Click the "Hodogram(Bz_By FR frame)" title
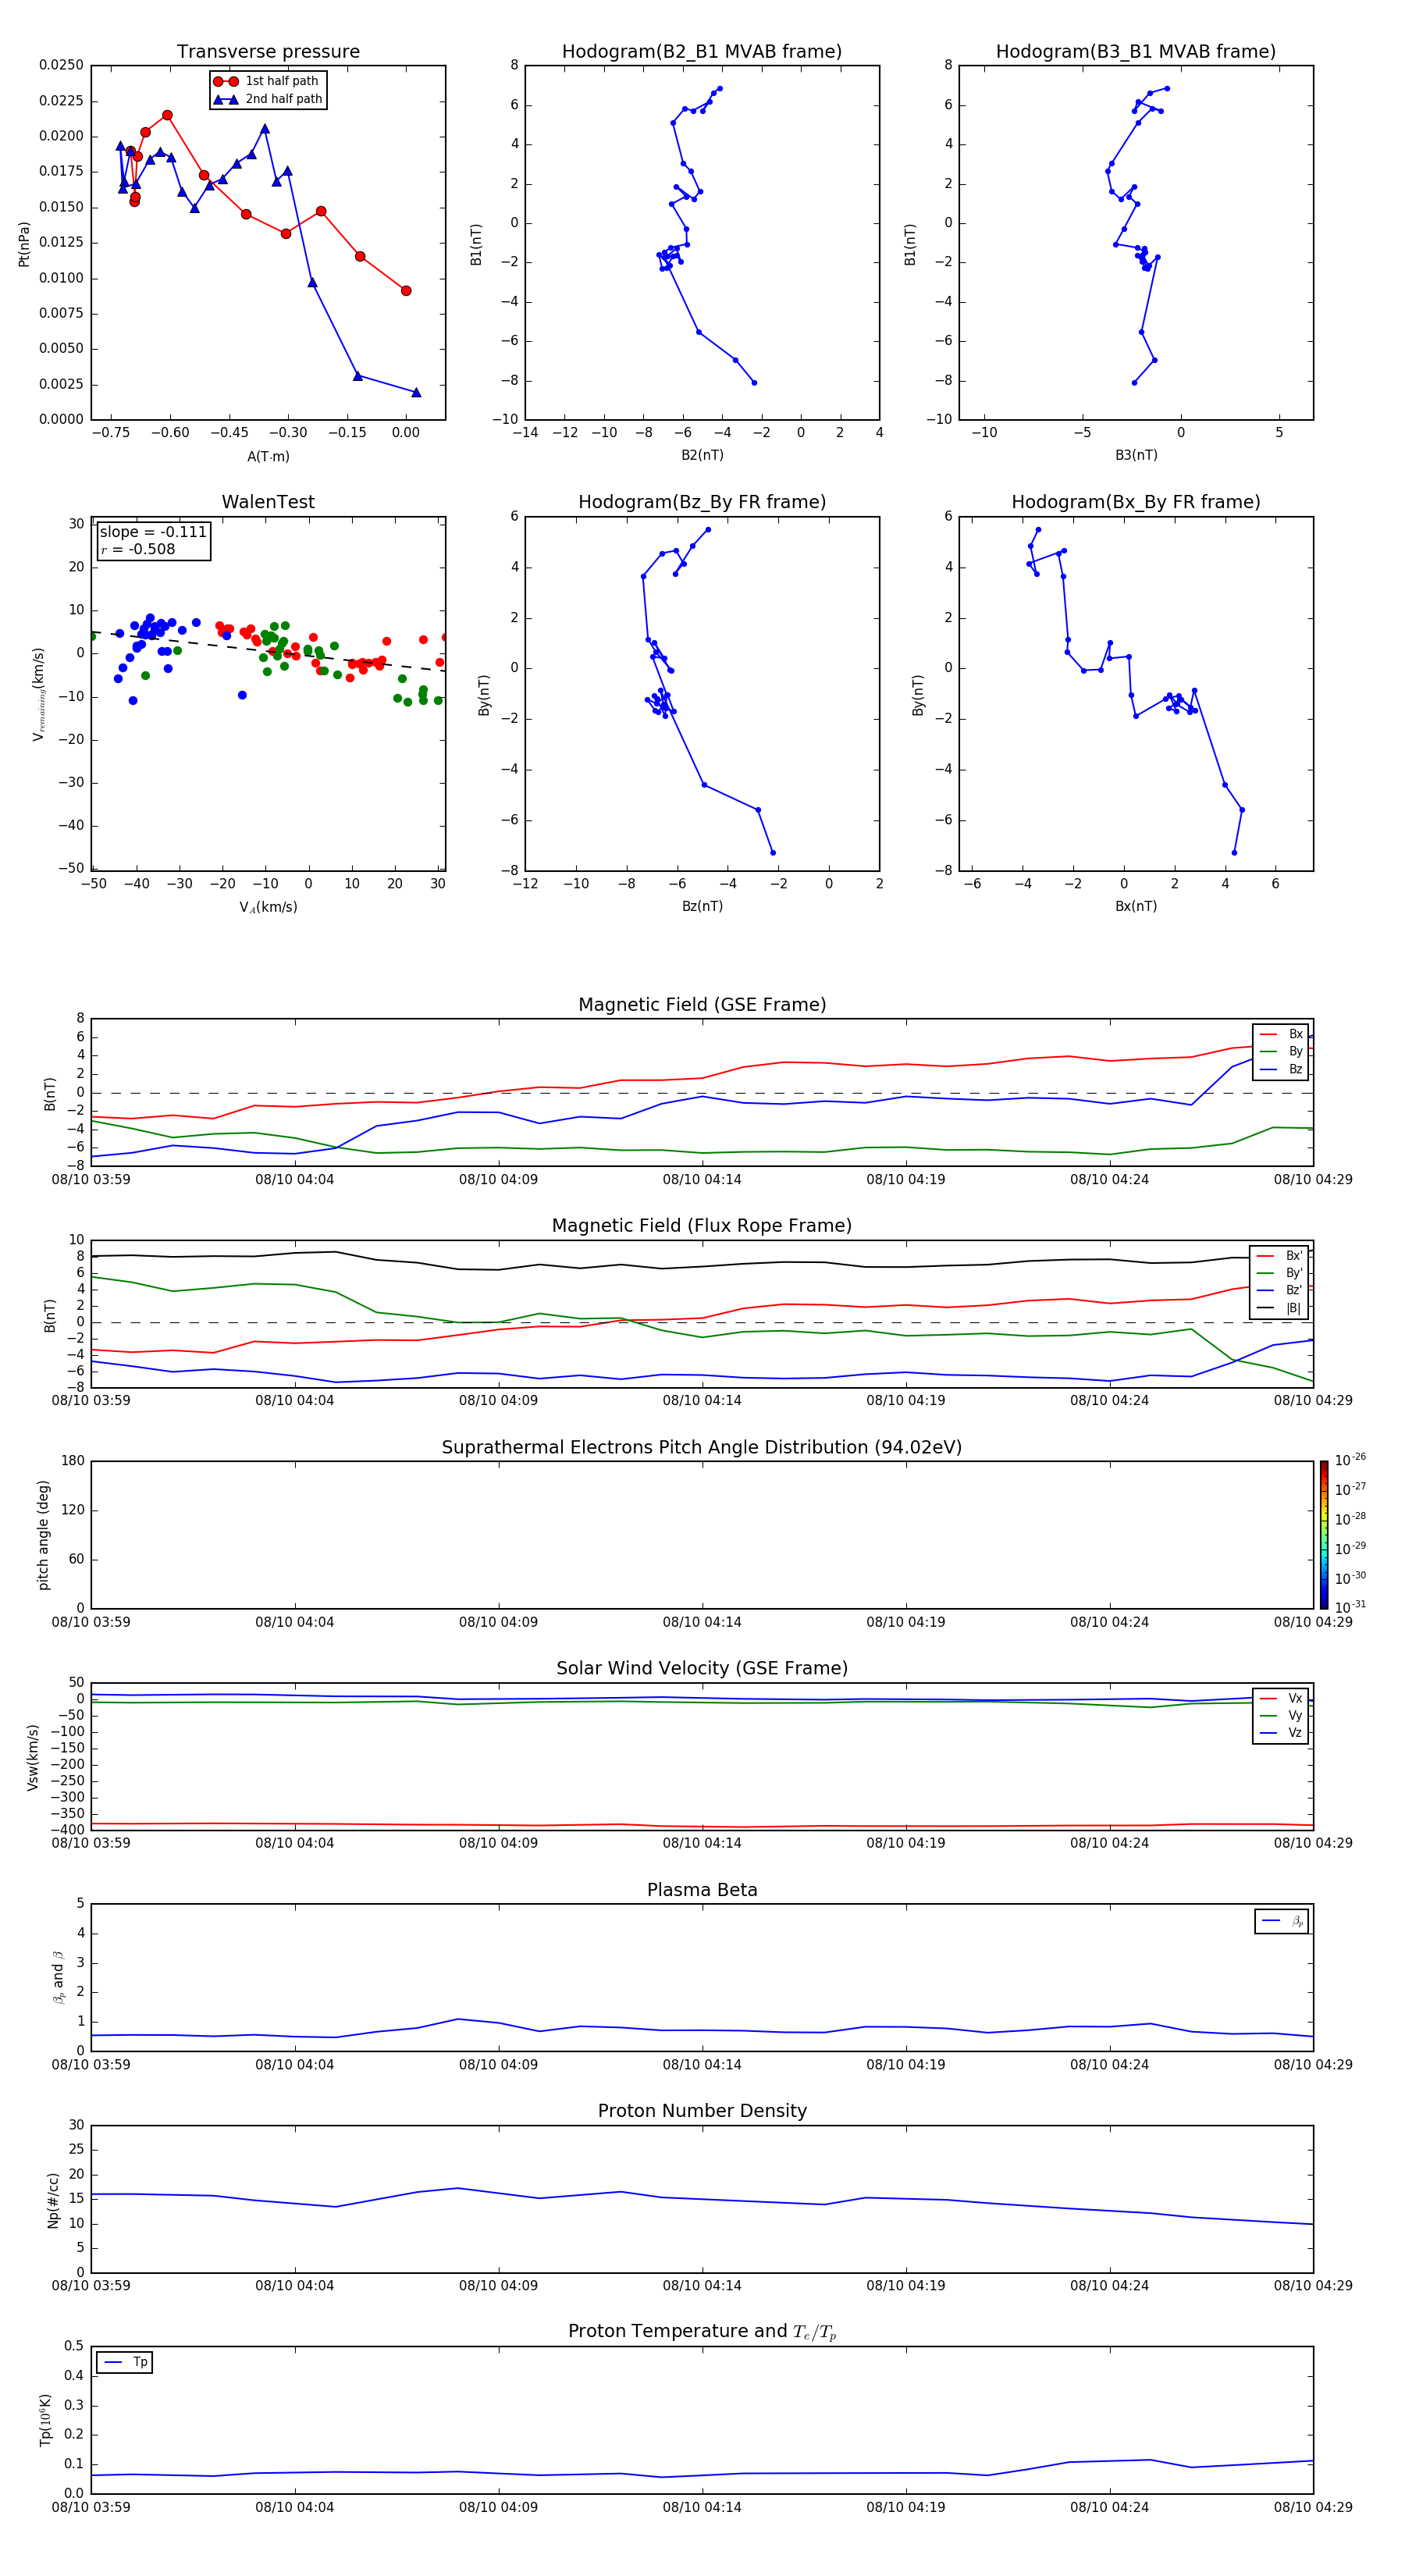The height and width of the screenshot is (2576, 1405). tap(702, 502)
